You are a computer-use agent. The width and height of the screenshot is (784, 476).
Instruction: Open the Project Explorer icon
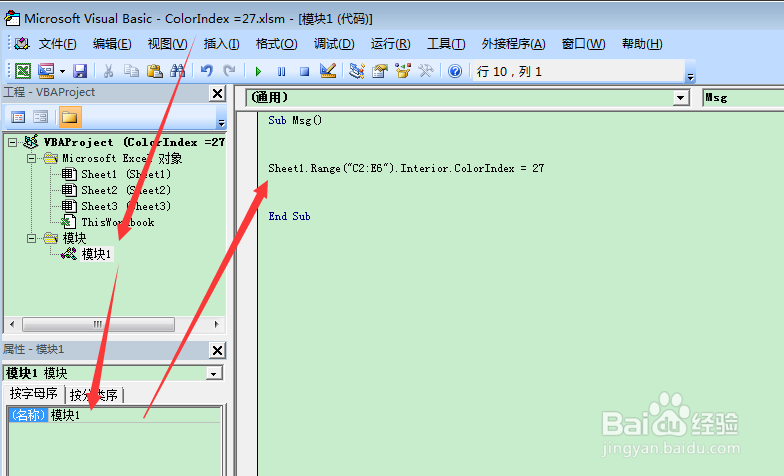[x=356, y=71]
